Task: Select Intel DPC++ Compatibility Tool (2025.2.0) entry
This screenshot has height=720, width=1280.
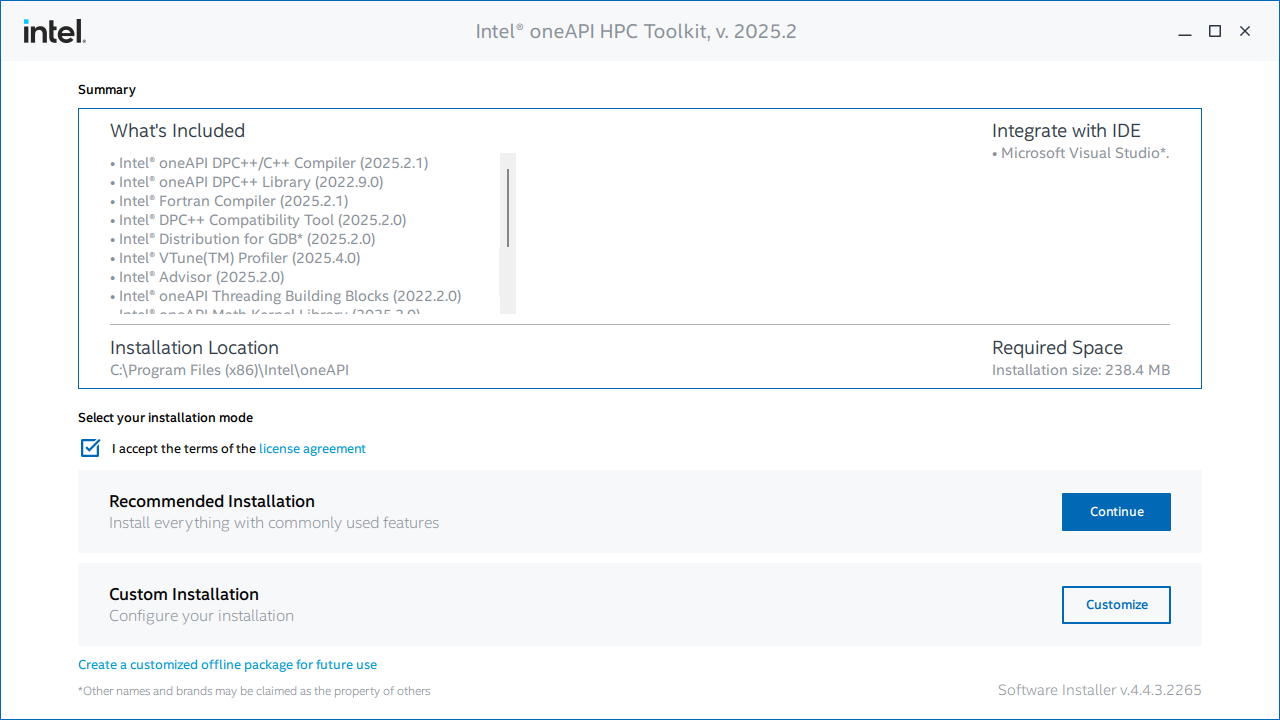Action: click(258, 220)
